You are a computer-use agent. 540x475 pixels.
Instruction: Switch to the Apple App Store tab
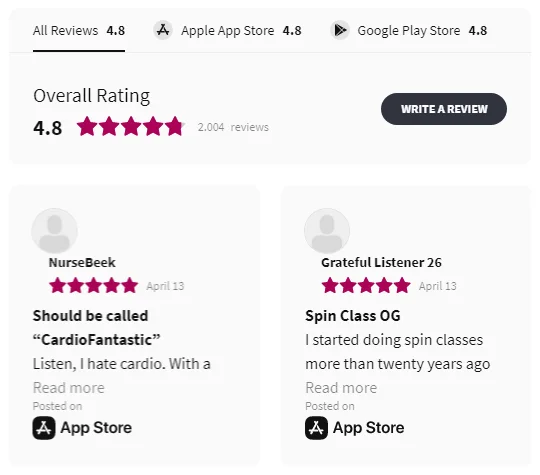pyautogui.click(x=227, y=31)
